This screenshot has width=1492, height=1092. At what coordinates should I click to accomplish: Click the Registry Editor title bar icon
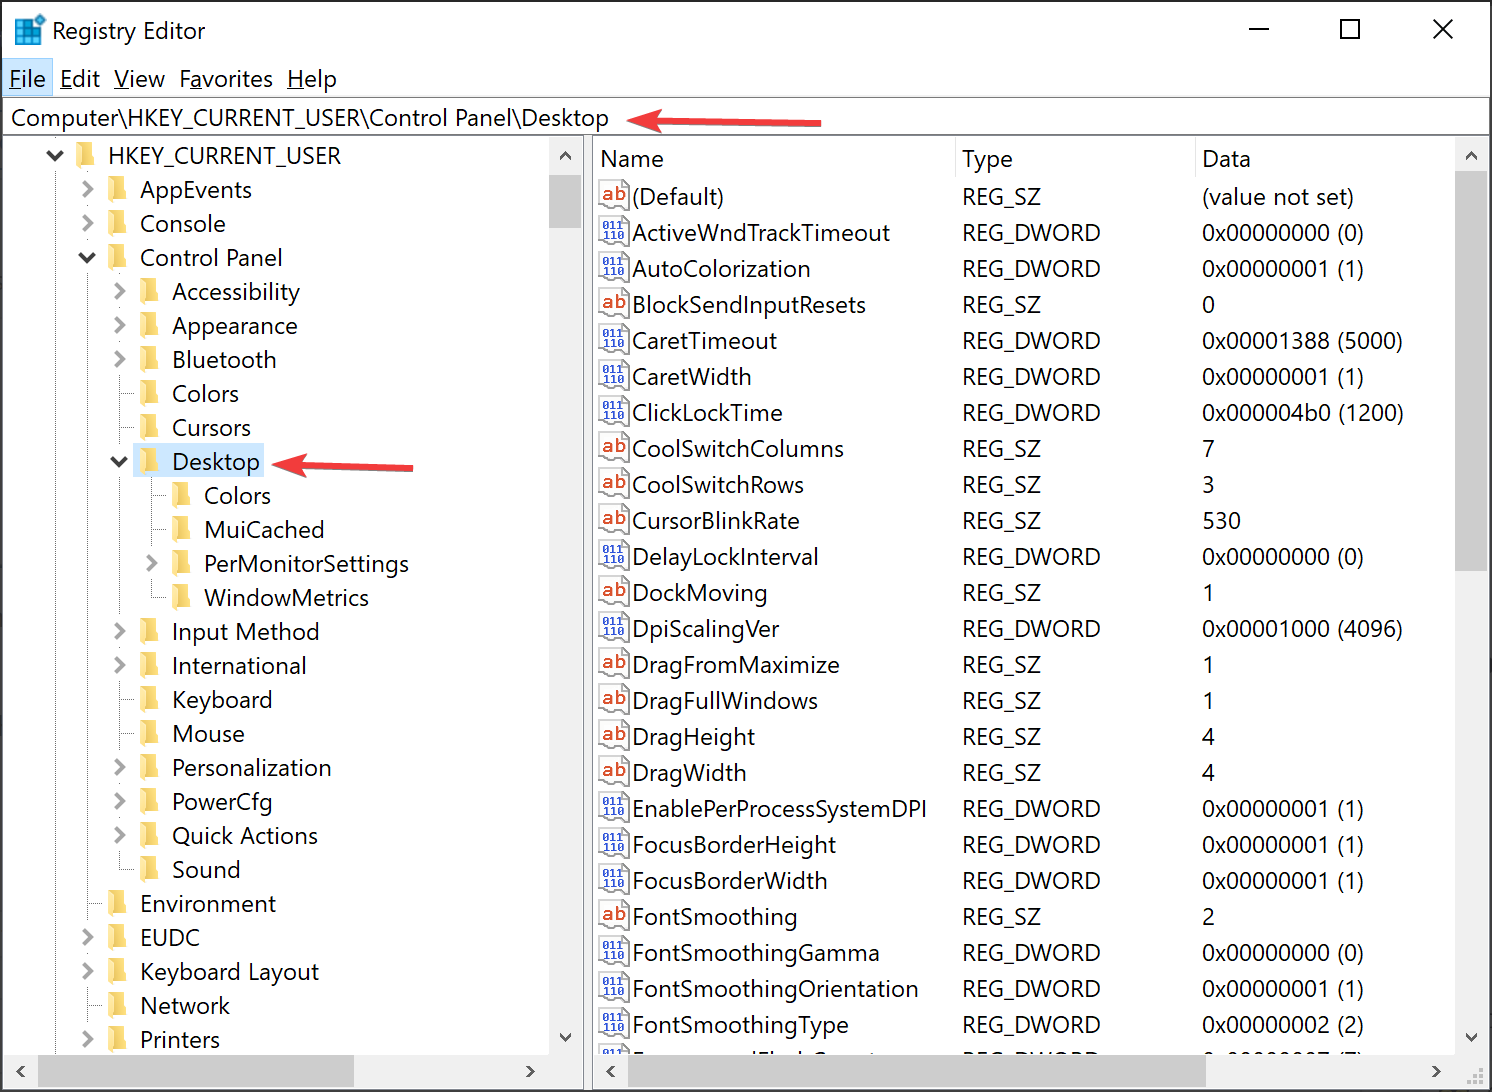pos(28,30)
